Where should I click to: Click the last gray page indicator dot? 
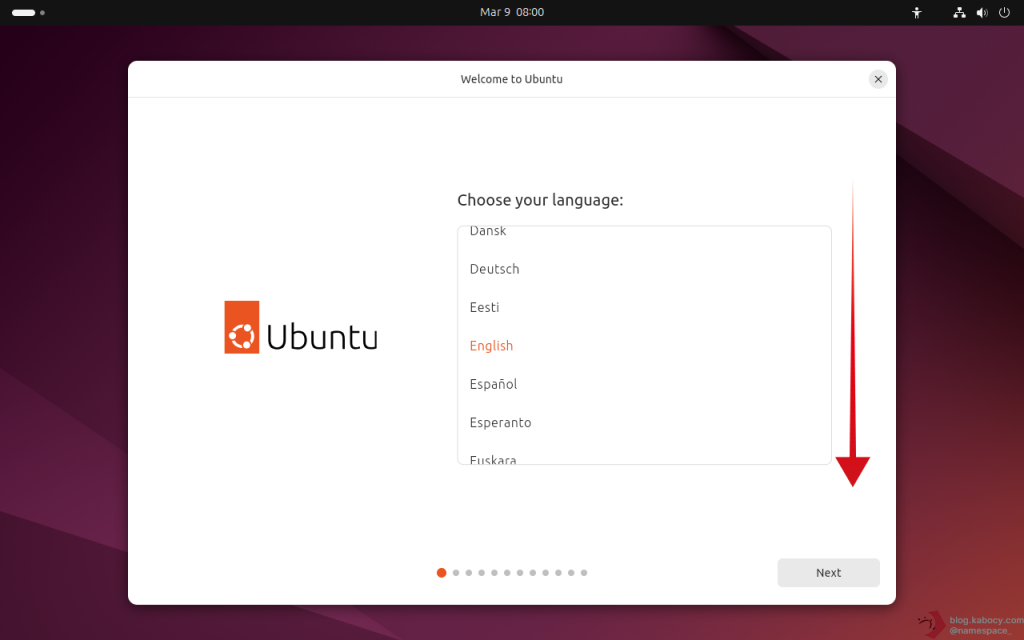pos(584,573)
